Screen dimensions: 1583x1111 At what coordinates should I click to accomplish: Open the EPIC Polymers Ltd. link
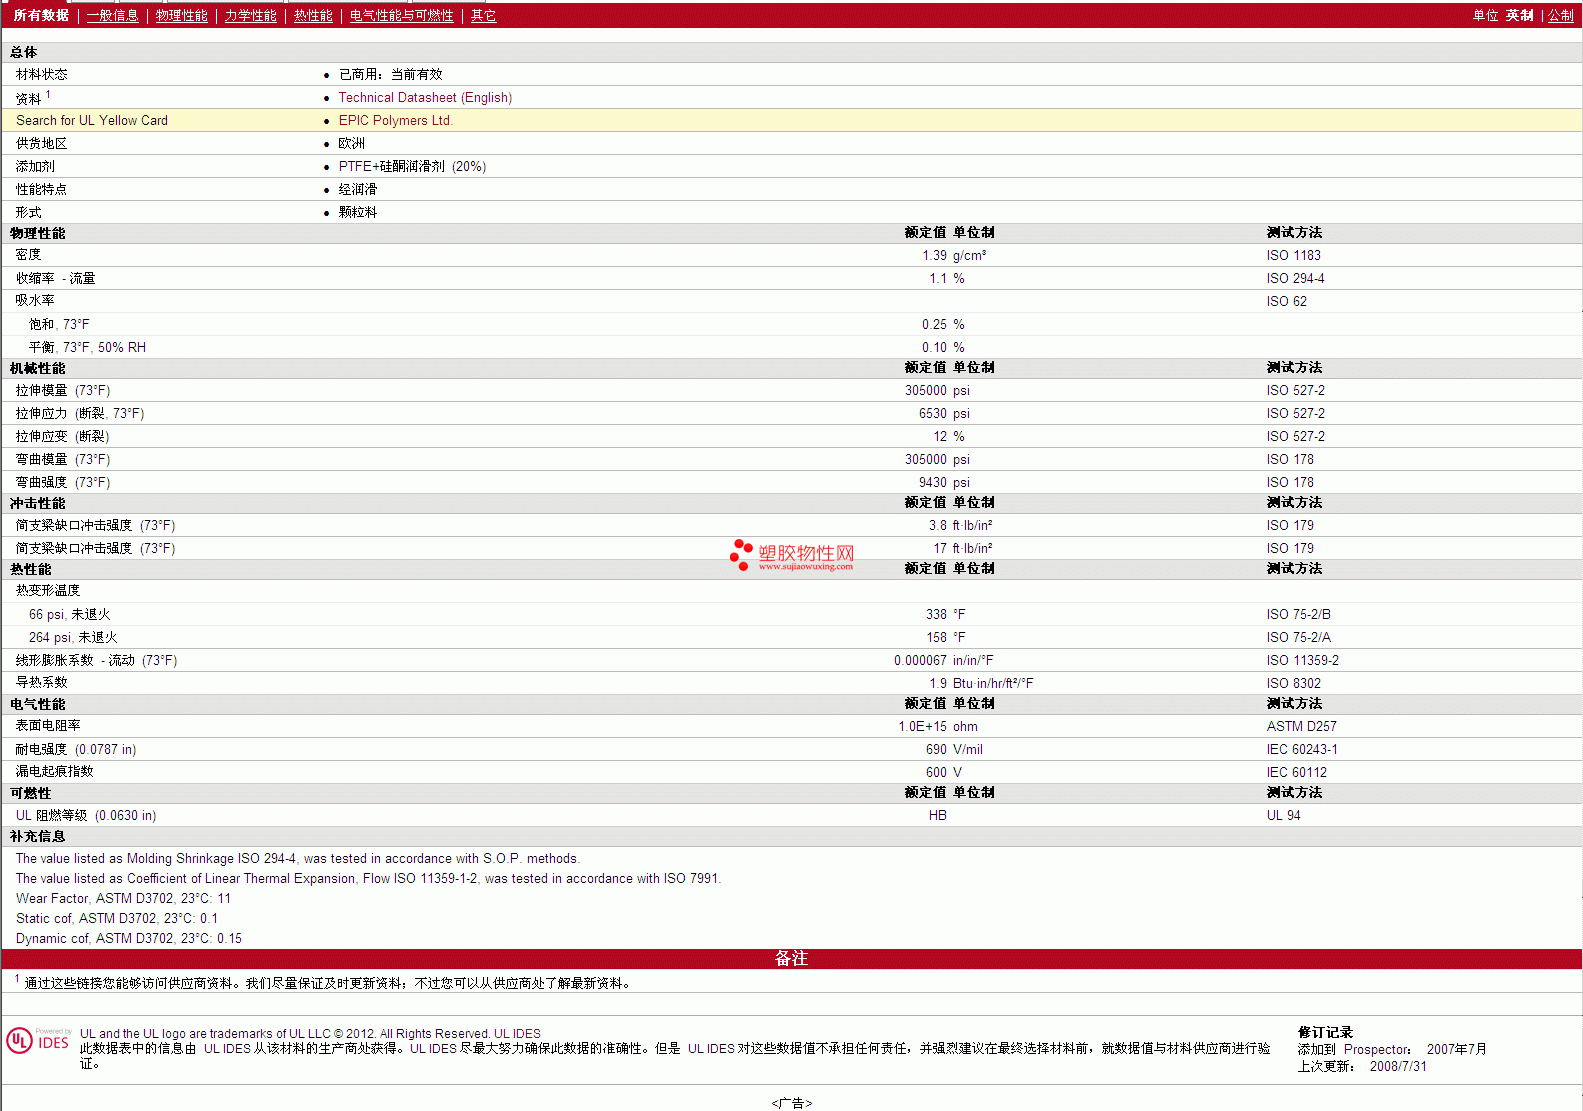(395, 121)
